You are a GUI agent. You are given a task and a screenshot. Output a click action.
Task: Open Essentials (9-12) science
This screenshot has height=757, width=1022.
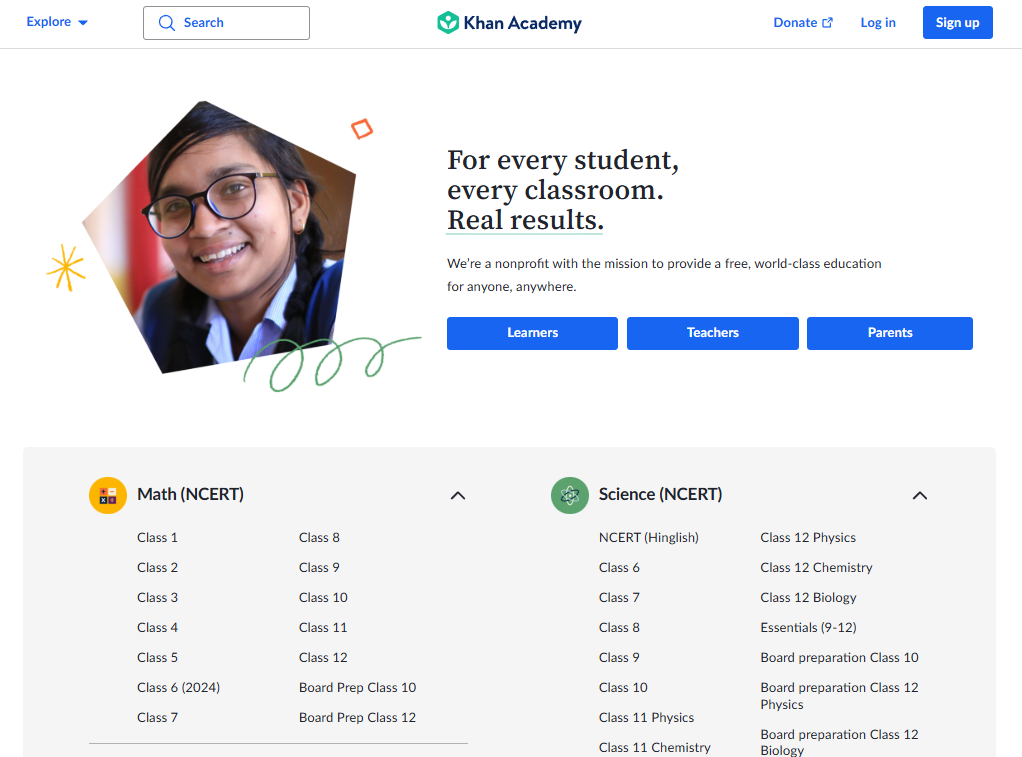(x=808, y=627)
